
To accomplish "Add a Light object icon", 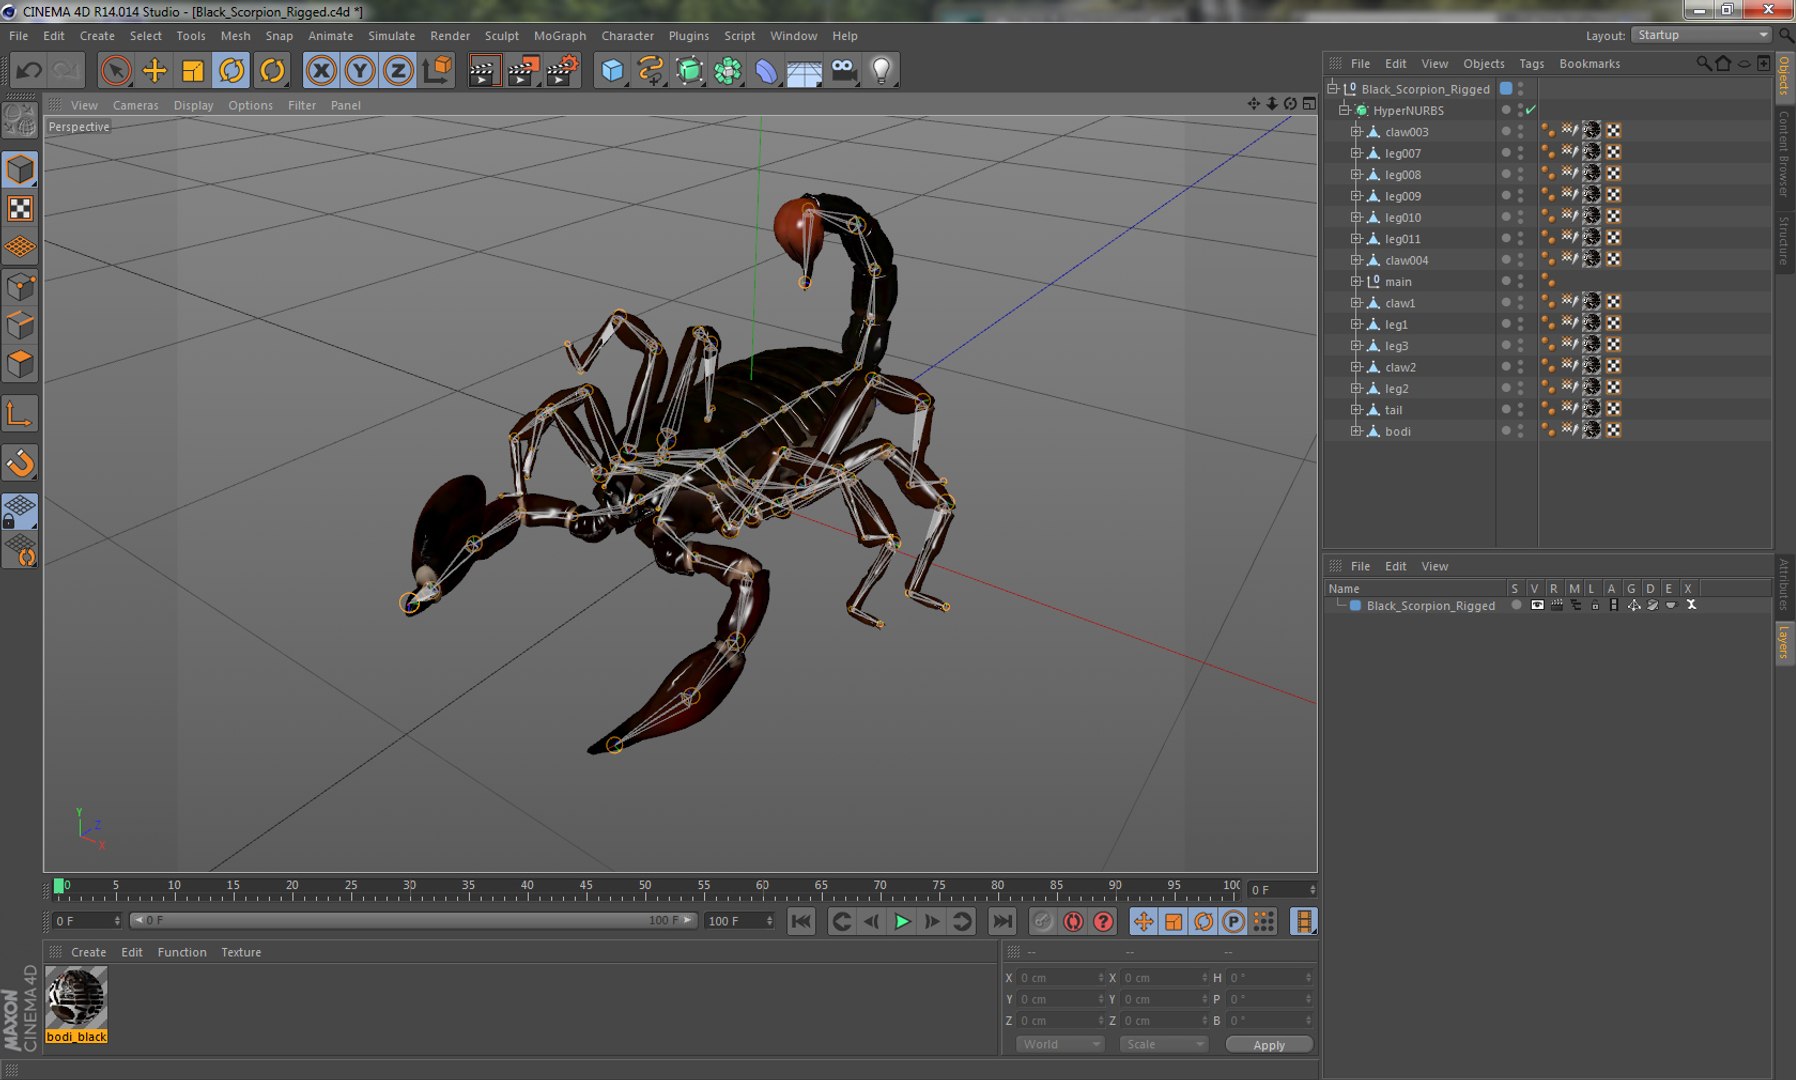I will point(881,70).
